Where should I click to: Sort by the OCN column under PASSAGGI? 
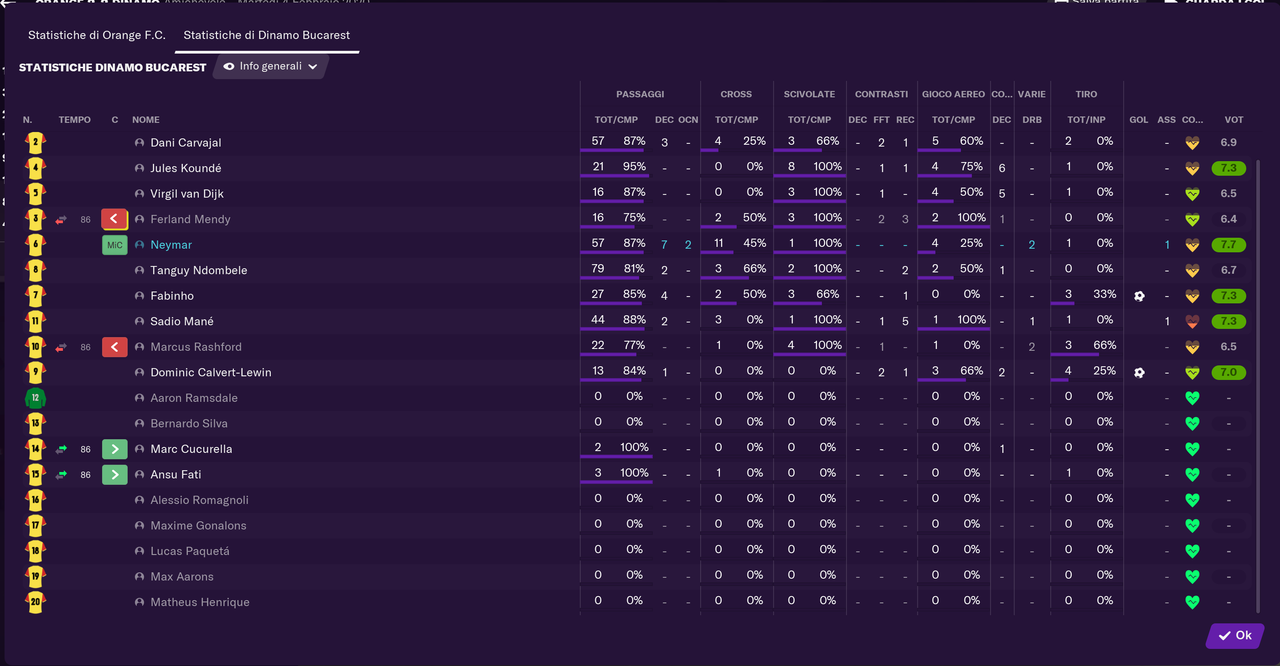pyautogui.click(x=688, y=120)
